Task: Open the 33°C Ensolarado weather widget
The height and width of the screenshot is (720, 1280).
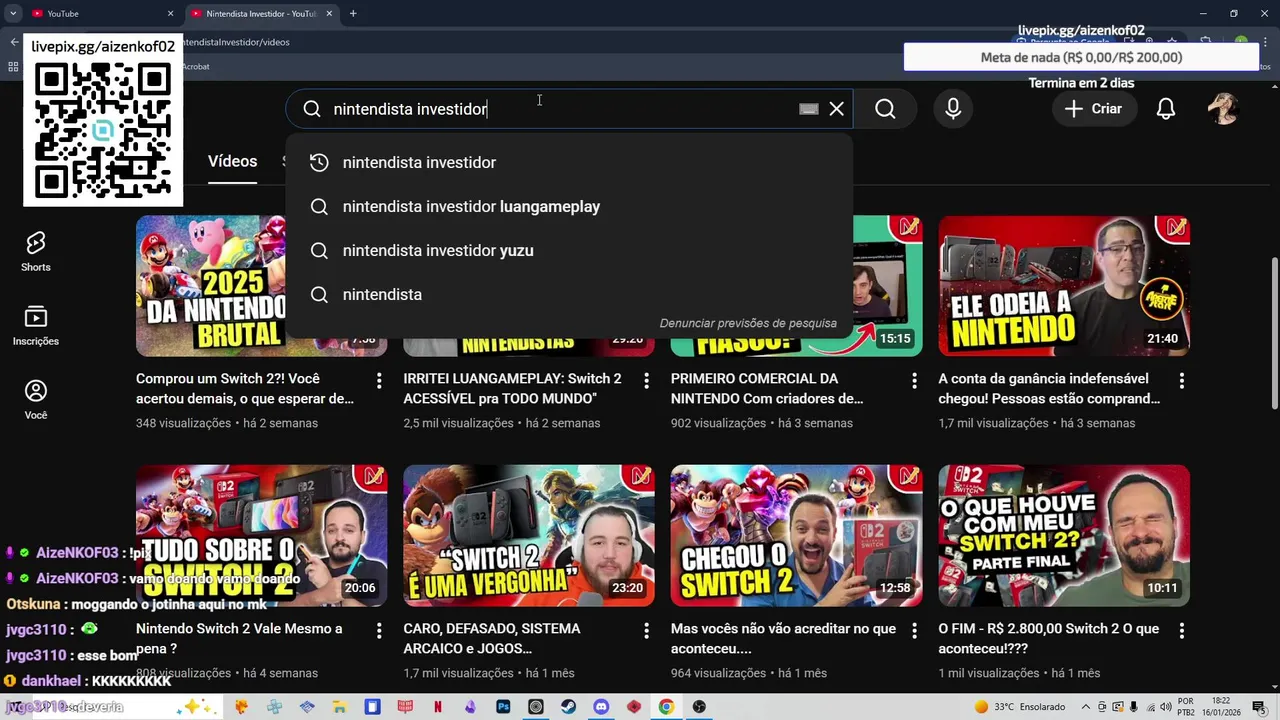Action: [x=1019, y=707]
